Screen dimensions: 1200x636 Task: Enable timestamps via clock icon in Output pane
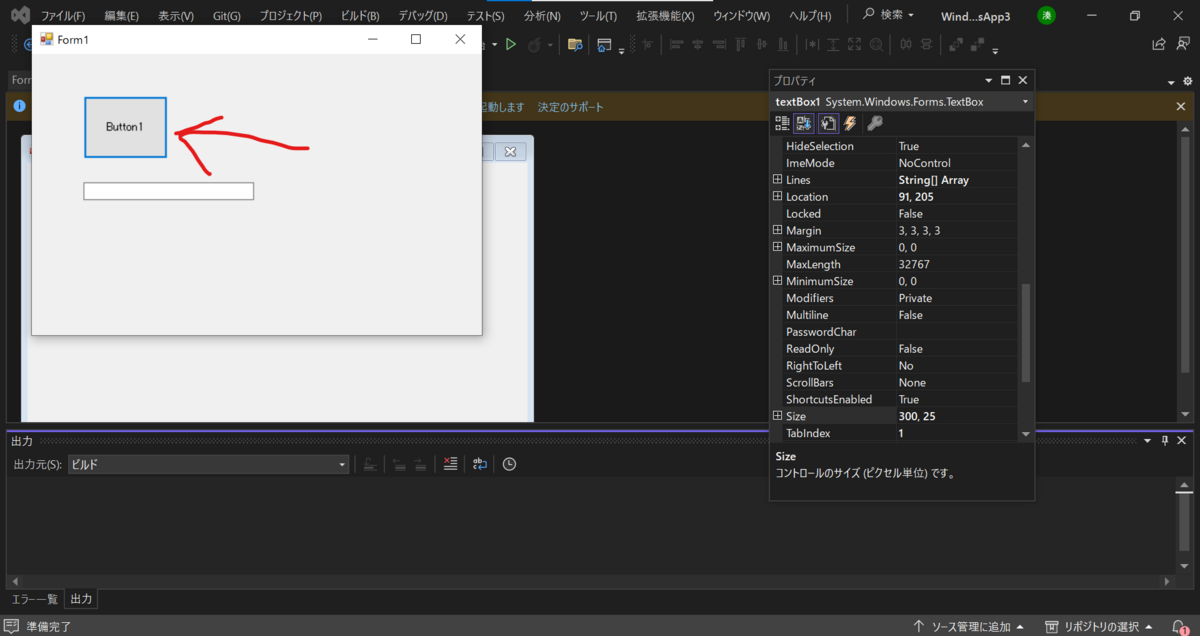tap(508, 463)
